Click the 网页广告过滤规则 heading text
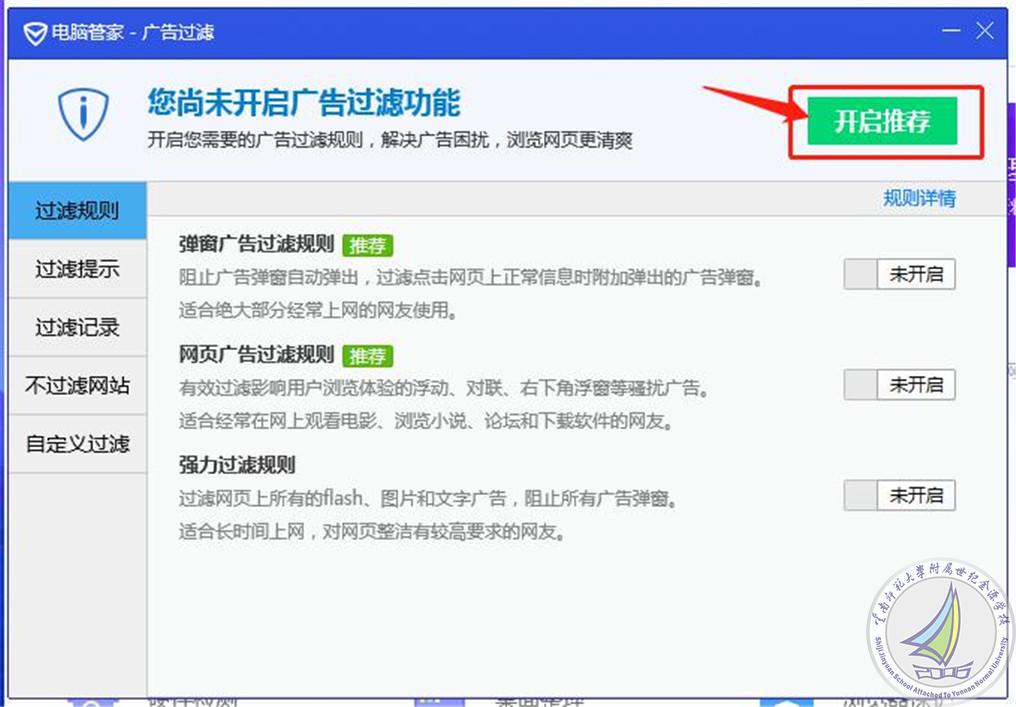The image size is (1016, 707). pos(256,355)
